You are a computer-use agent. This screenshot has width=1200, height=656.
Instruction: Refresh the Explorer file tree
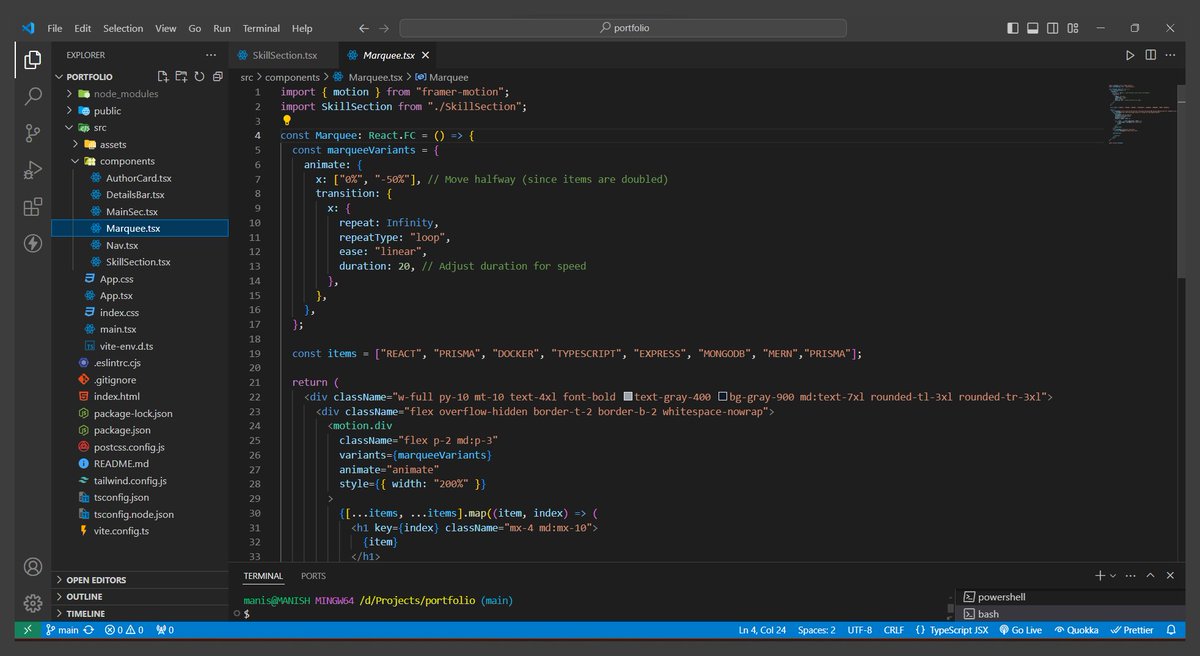click(x=199, y=76)
